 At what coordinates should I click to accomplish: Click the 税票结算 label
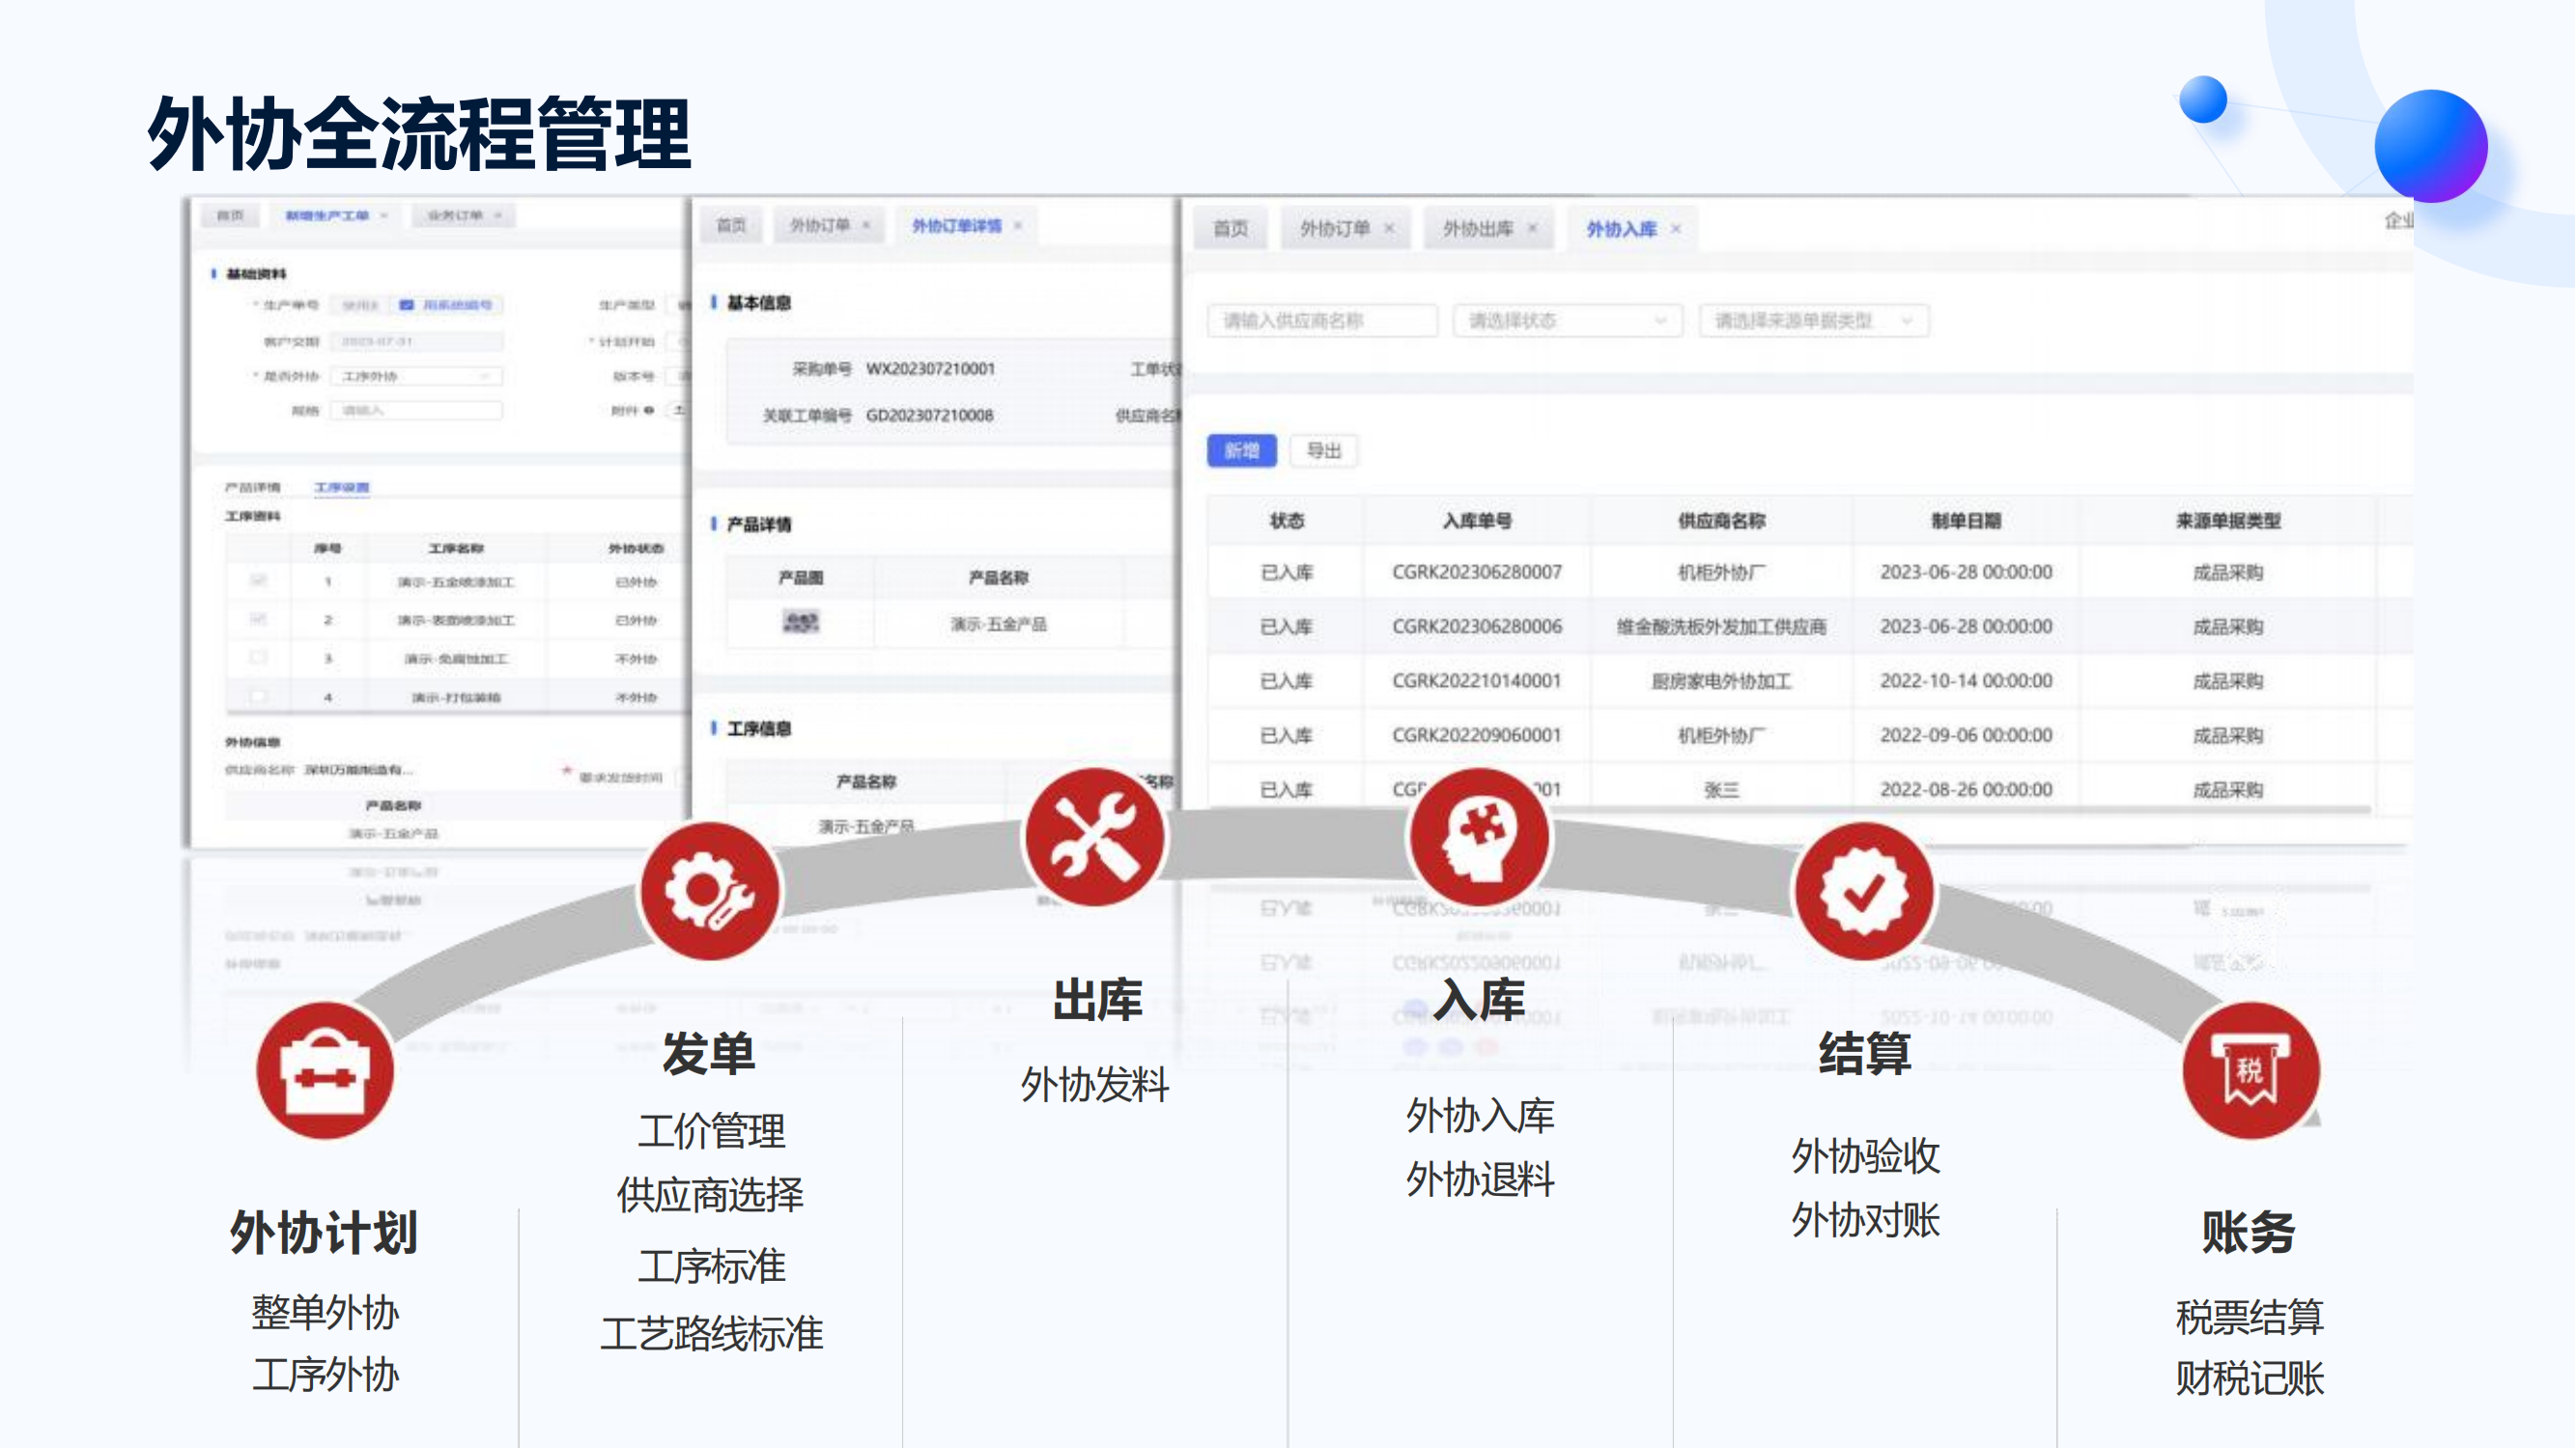(2250, 1317)
